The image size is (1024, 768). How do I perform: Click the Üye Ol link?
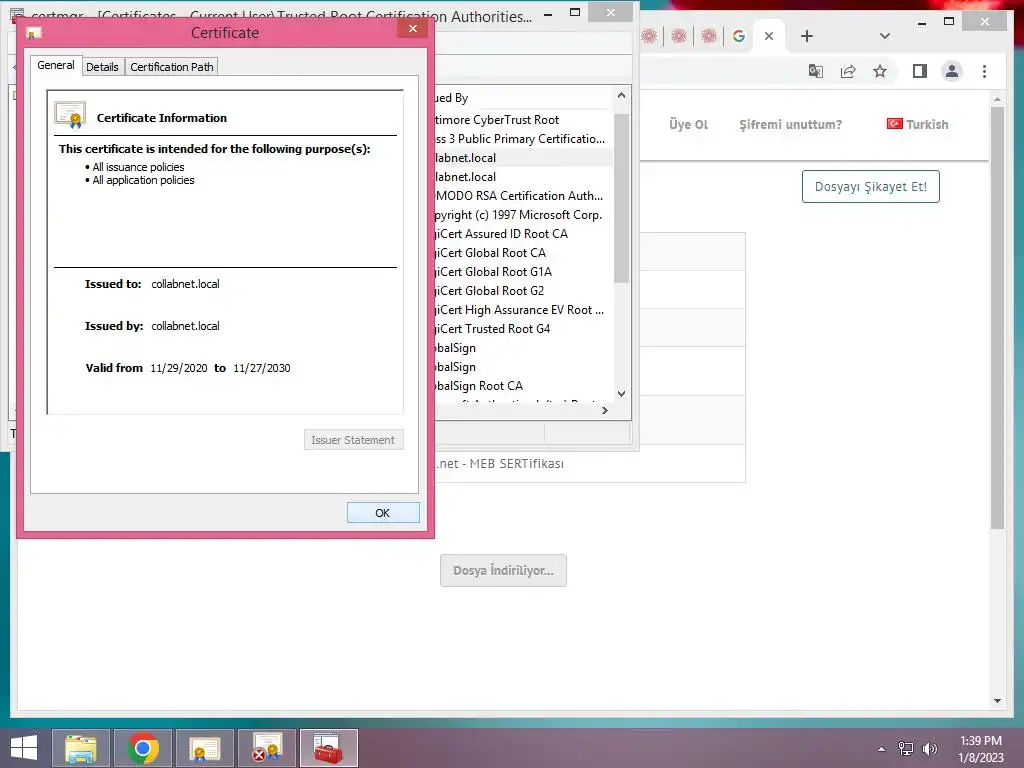688,124
